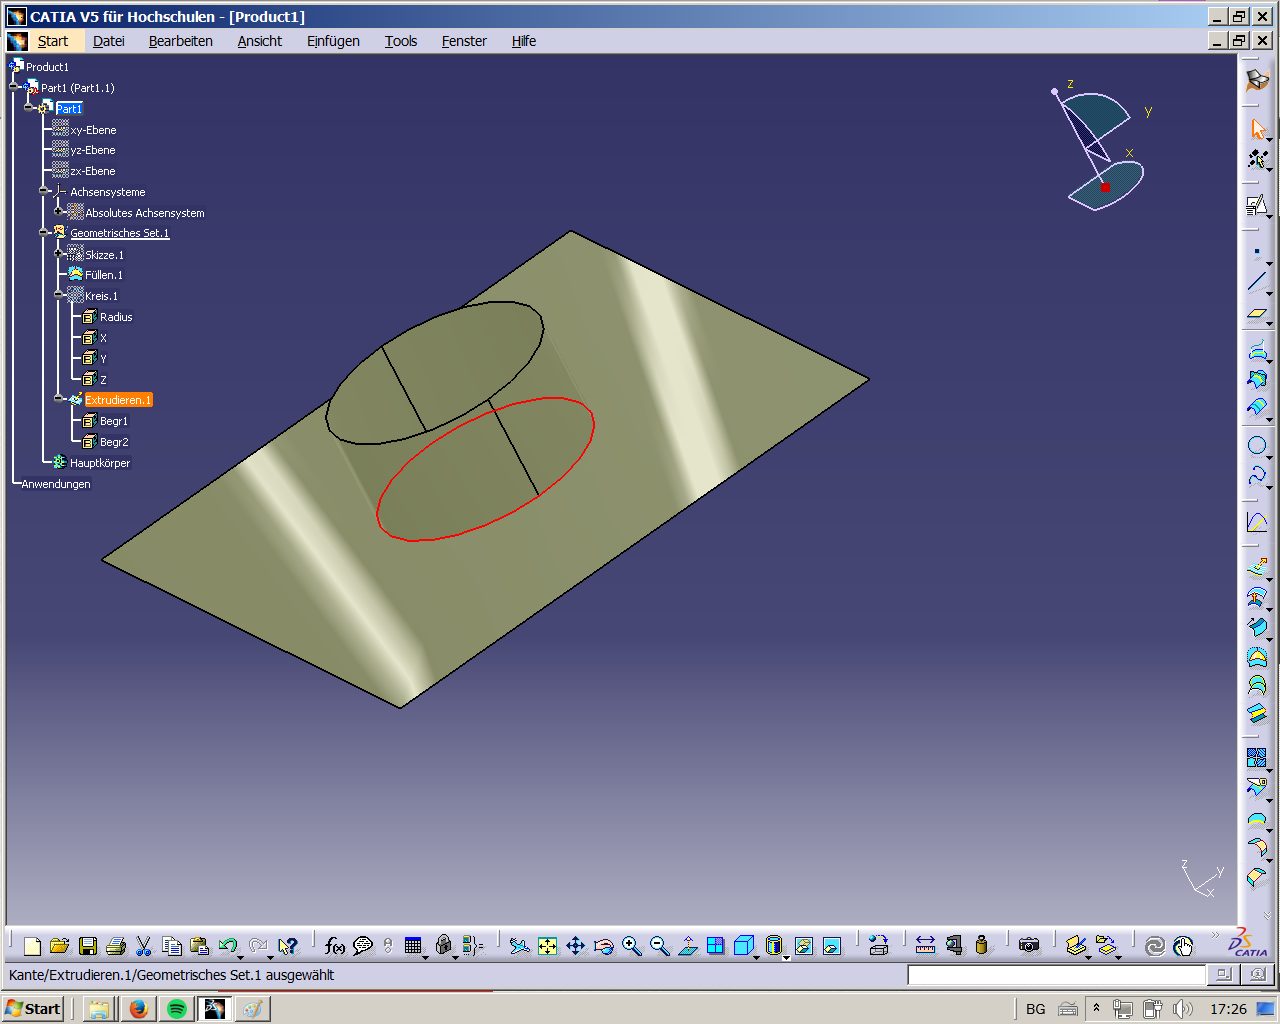Click the Undo arrow icon
The height and width of the screenshot is (1024, 1280).
(x=228, y=946)
